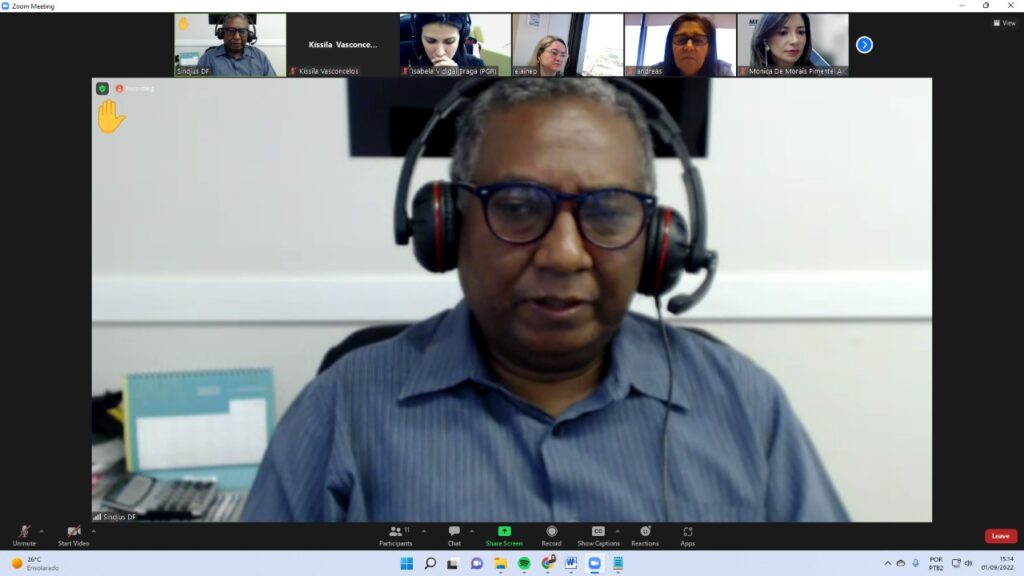Viewport: 1024px width, 576px height.
Task: Open Spotify from the taskbar
Action: pyautogui.click(x=524, y=563)
